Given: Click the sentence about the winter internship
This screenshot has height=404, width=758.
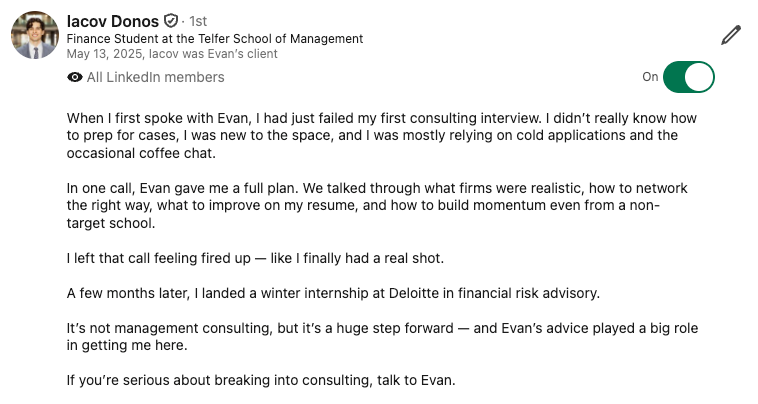Looking at the screenshot, I should pos(333,293).
